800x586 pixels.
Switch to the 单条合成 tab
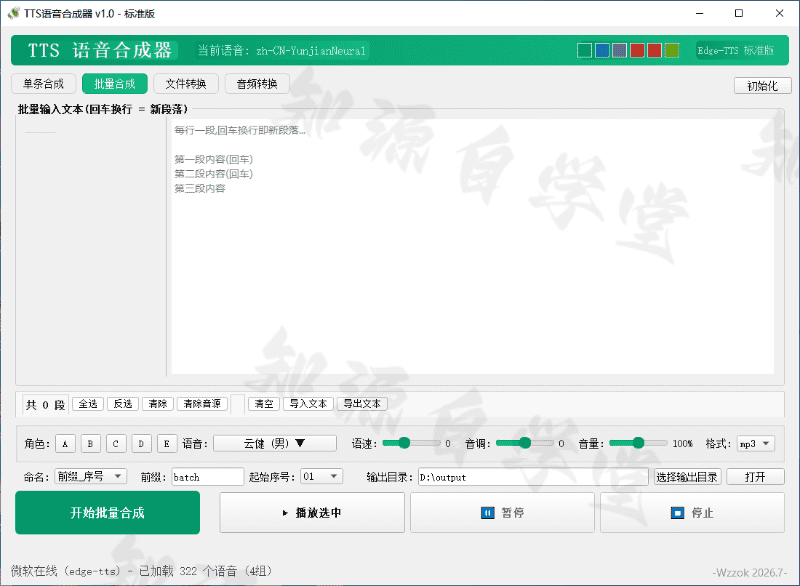pyautogui.click(x=43, y=84)
